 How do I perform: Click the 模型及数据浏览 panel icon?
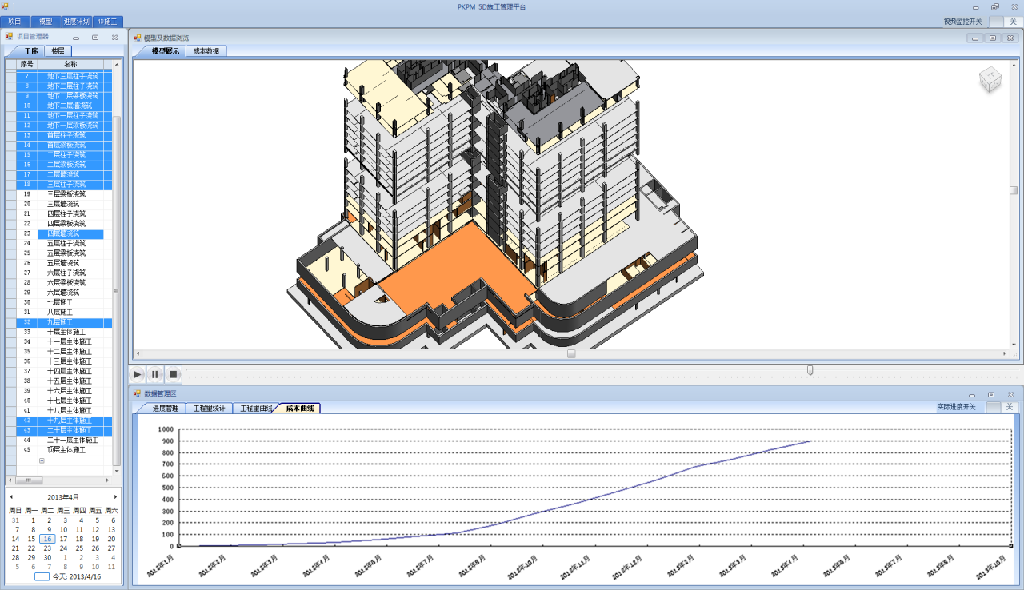pyautogui.click(x=138, y=38)
